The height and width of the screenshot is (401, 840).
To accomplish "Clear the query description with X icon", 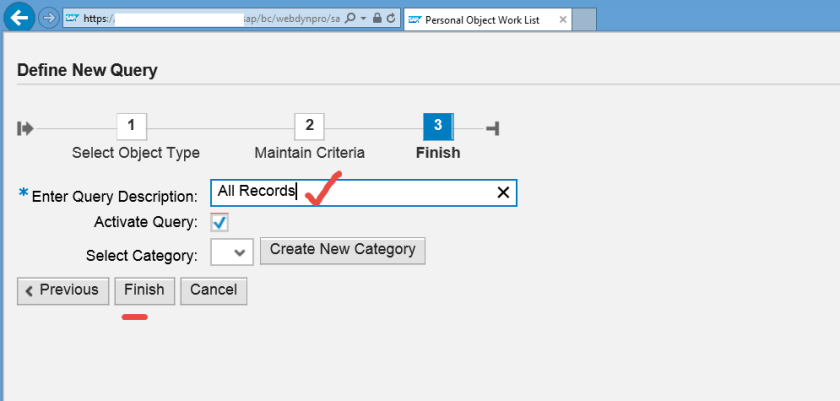I will pos(503,193).
